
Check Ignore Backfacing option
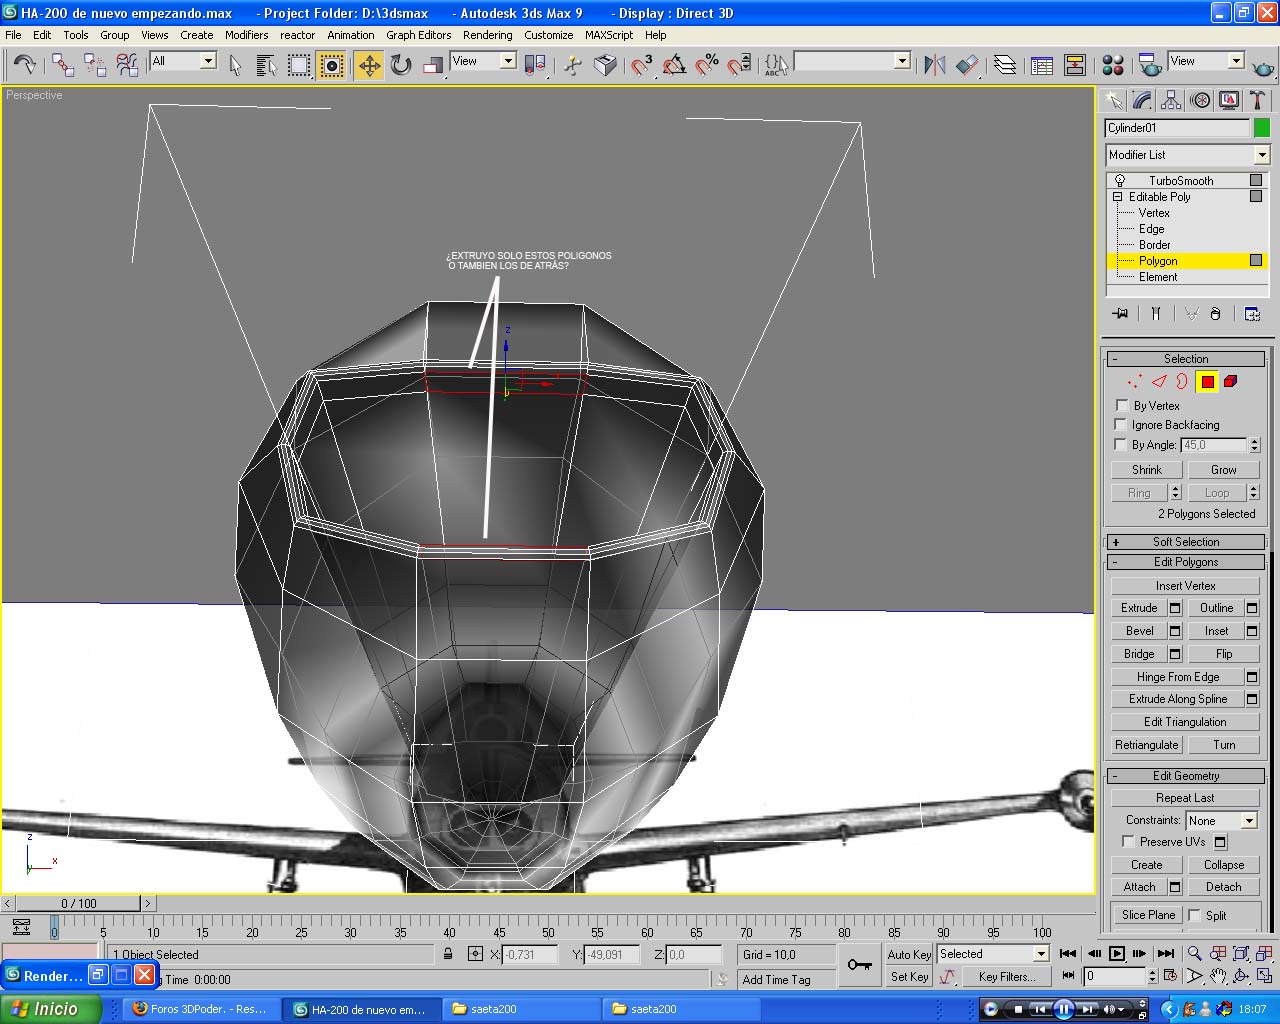point(1121,424)
